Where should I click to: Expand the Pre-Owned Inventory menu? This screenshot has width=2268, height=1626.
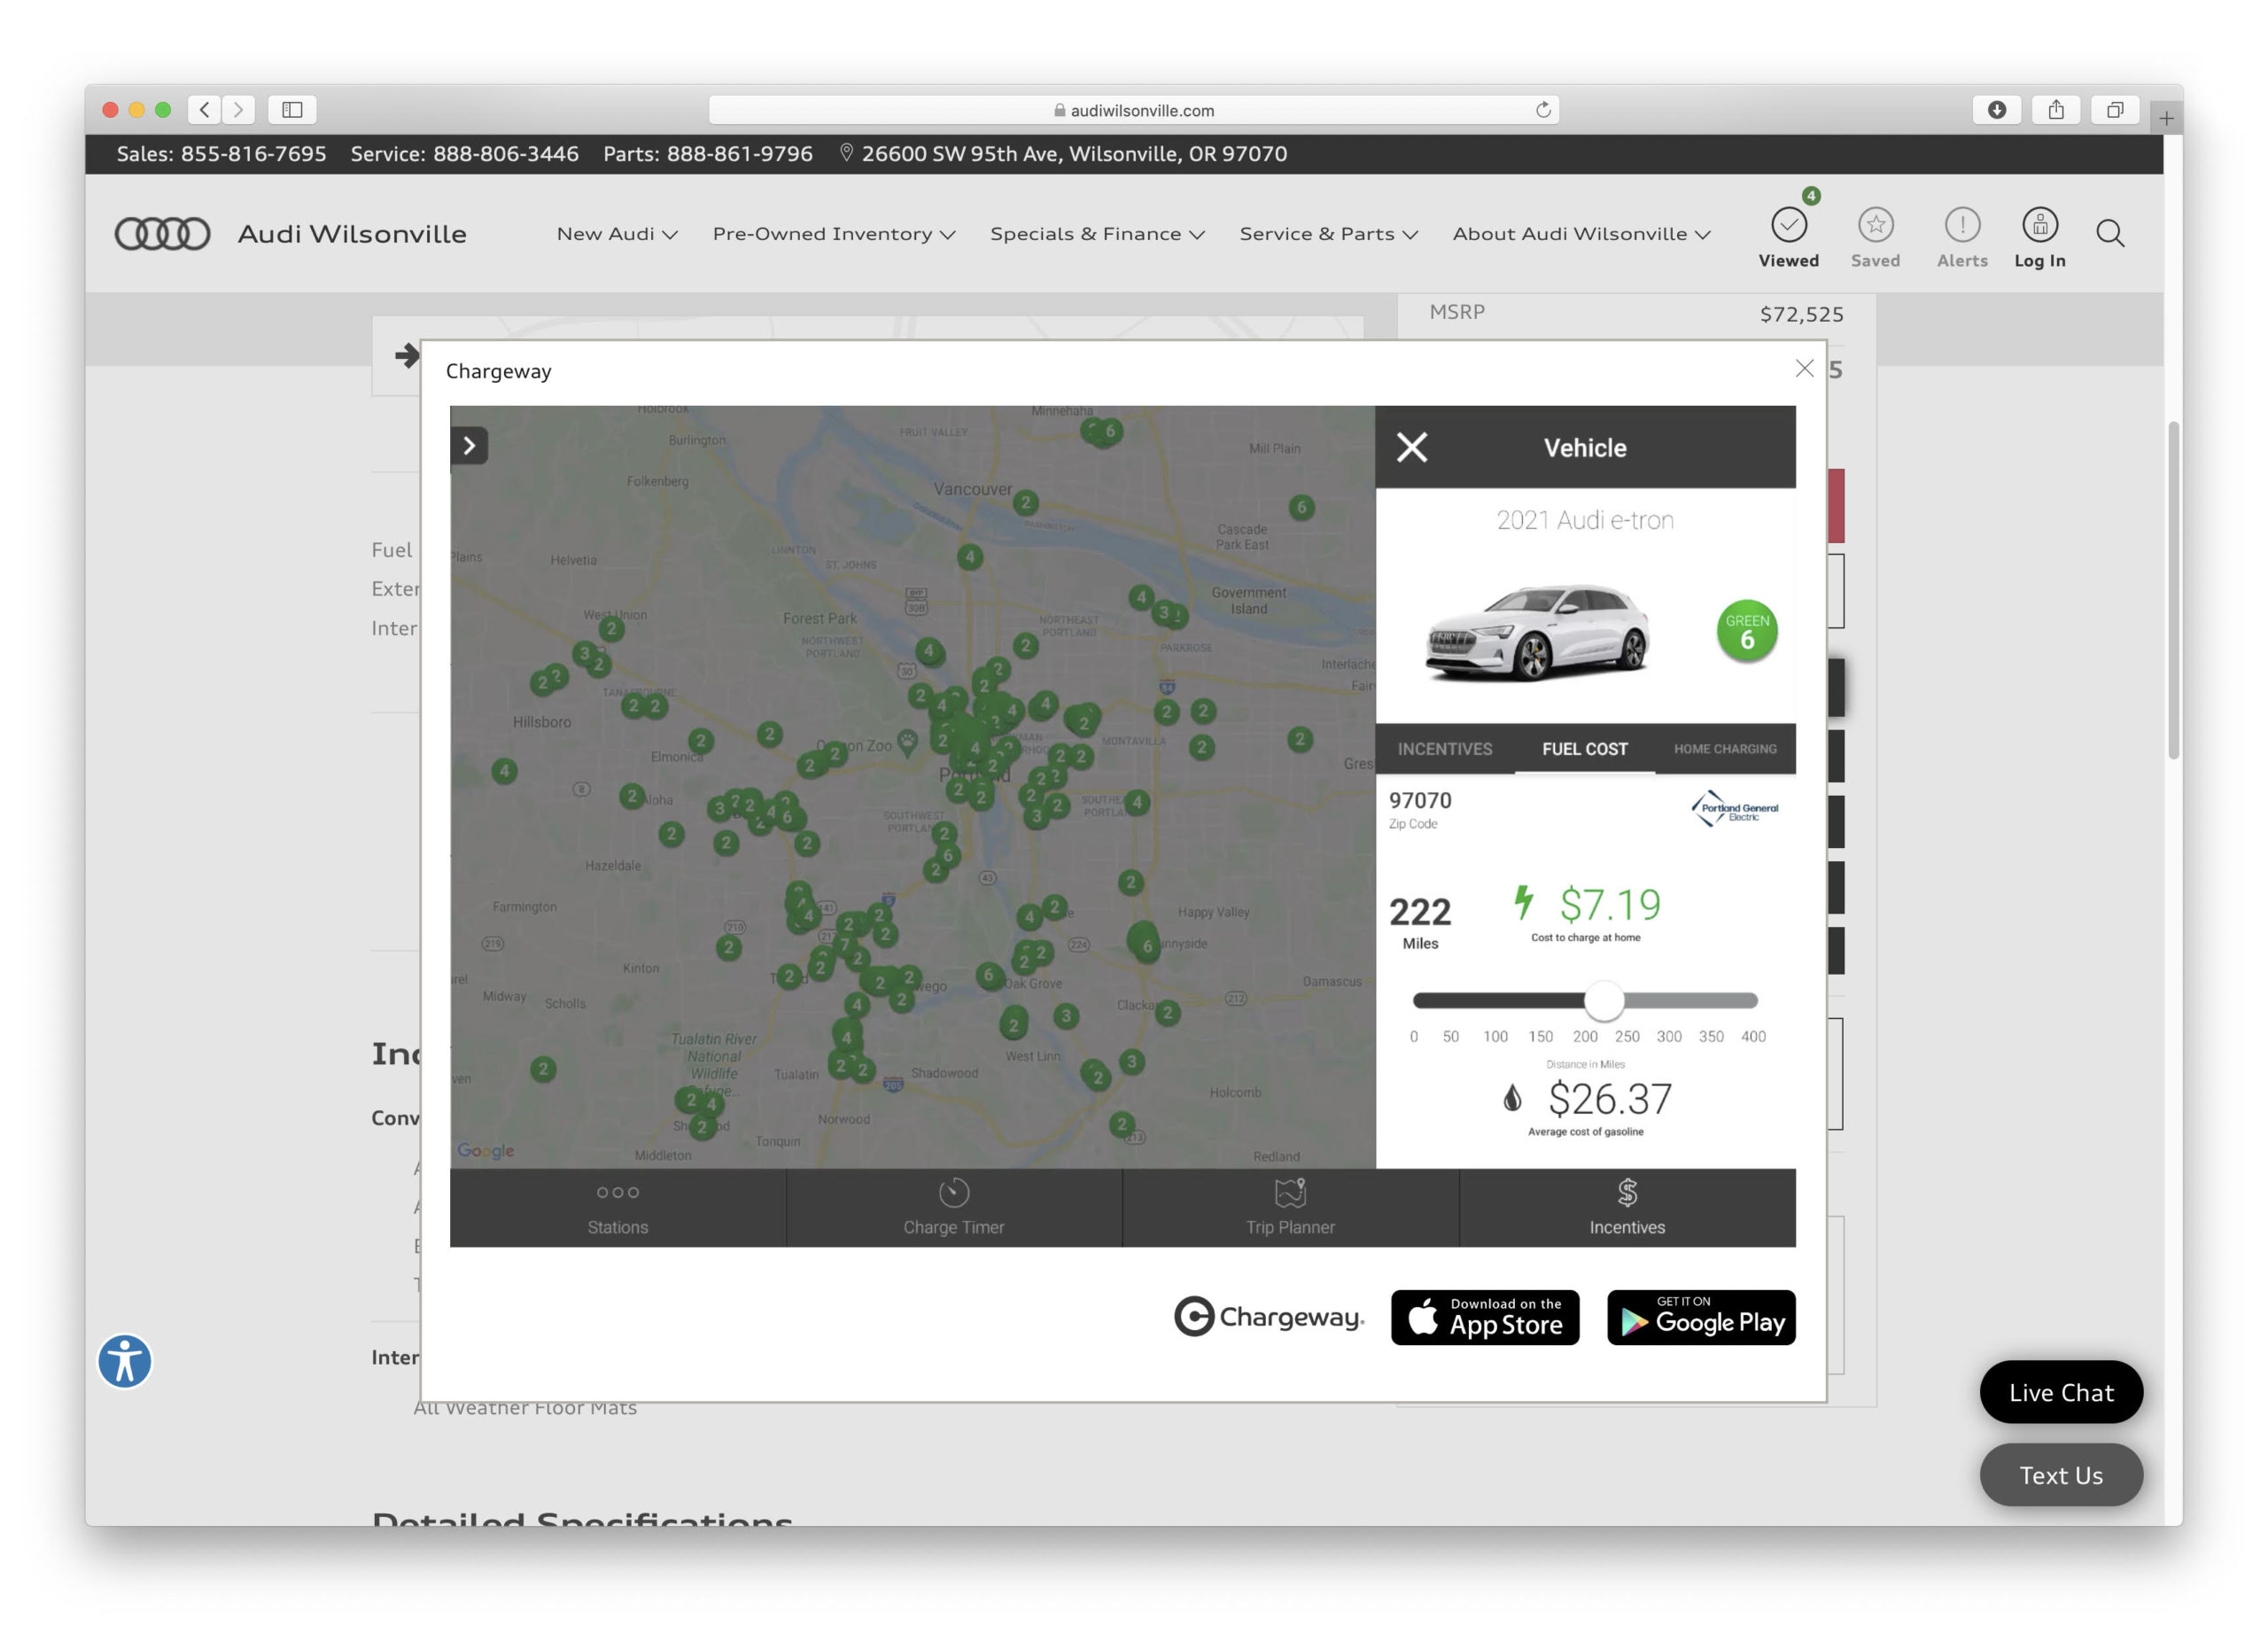click(x=833, y=234)
